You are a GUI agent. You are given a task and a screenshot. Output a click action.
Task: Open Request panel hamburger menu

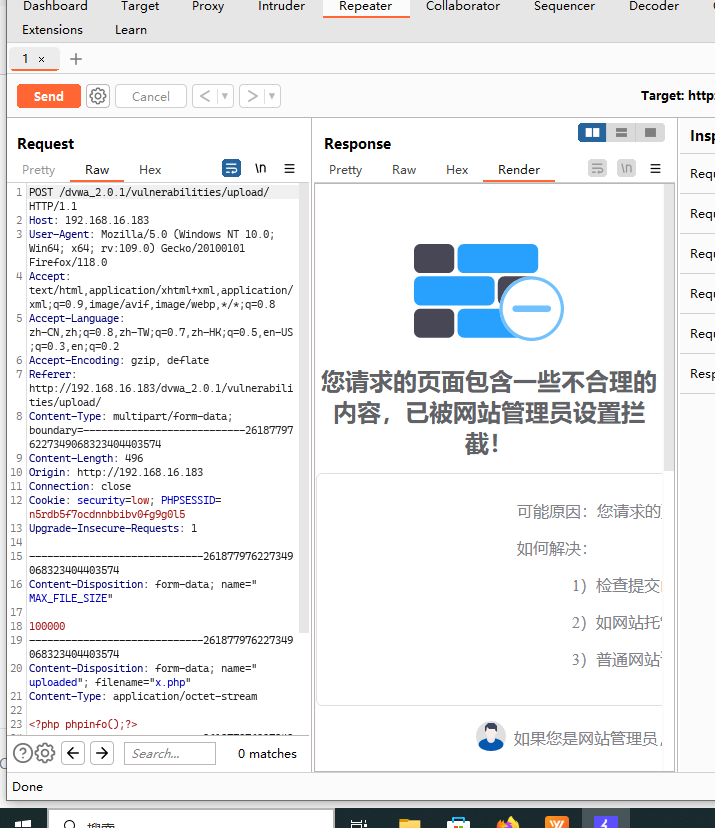click(289, 168)
